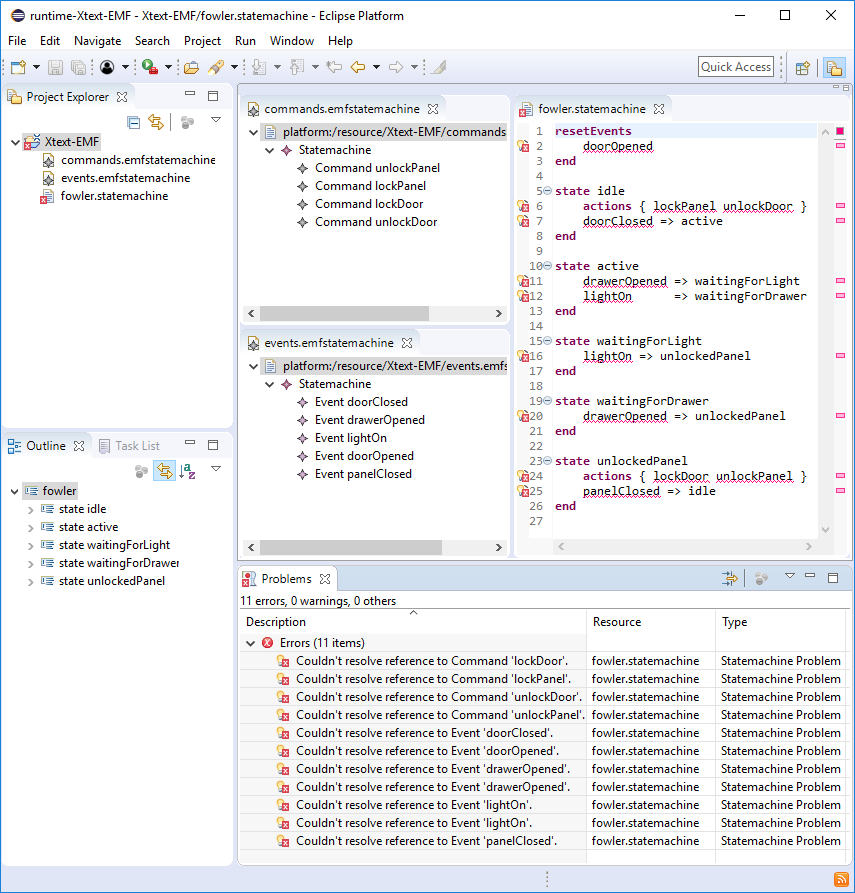The image size is (855, 893).
Task: Click the error marker on line 2
Action: point(523,146)
